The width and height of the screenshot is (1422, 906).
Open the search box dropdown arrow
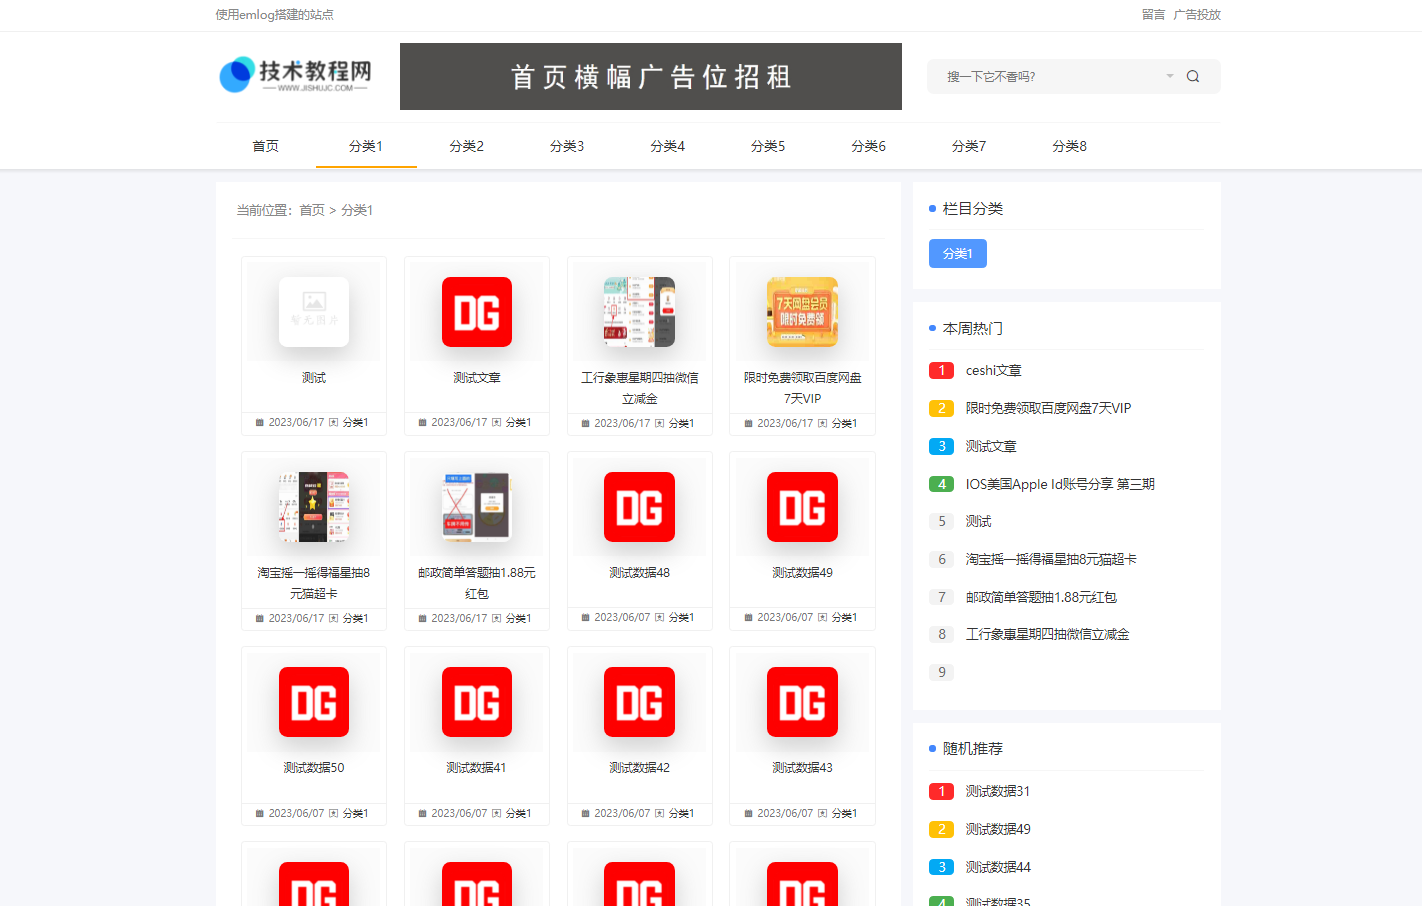coord(1169,77)
